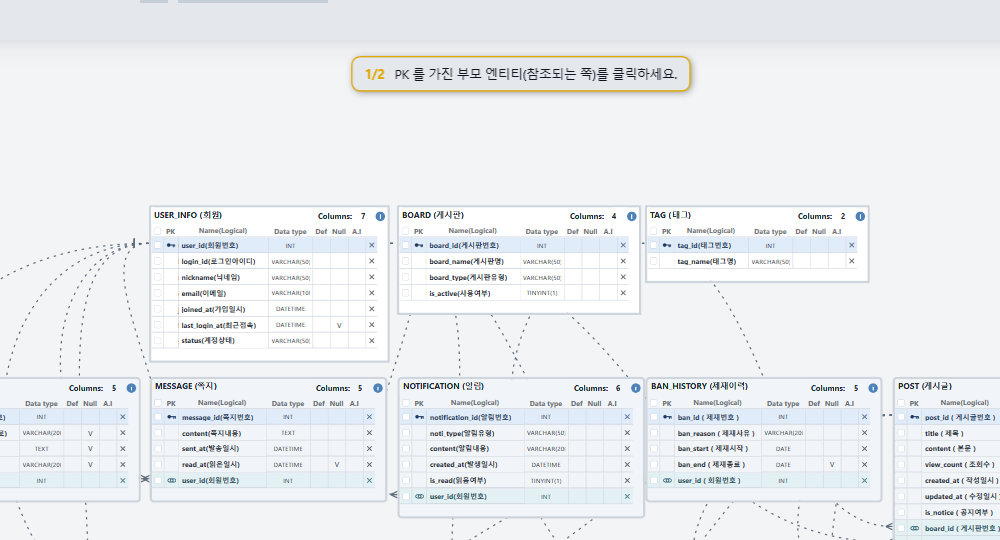This screenshot has height=540, width=1000.
Task: Click the info icon on the MESSAGE table
Action: [378, 388]
